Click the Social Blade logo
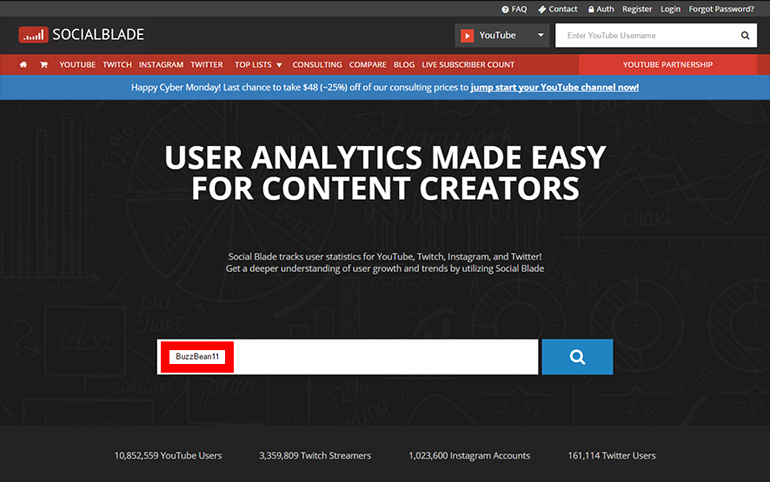Viewport: 770px width, 482px height. point(81,34)
